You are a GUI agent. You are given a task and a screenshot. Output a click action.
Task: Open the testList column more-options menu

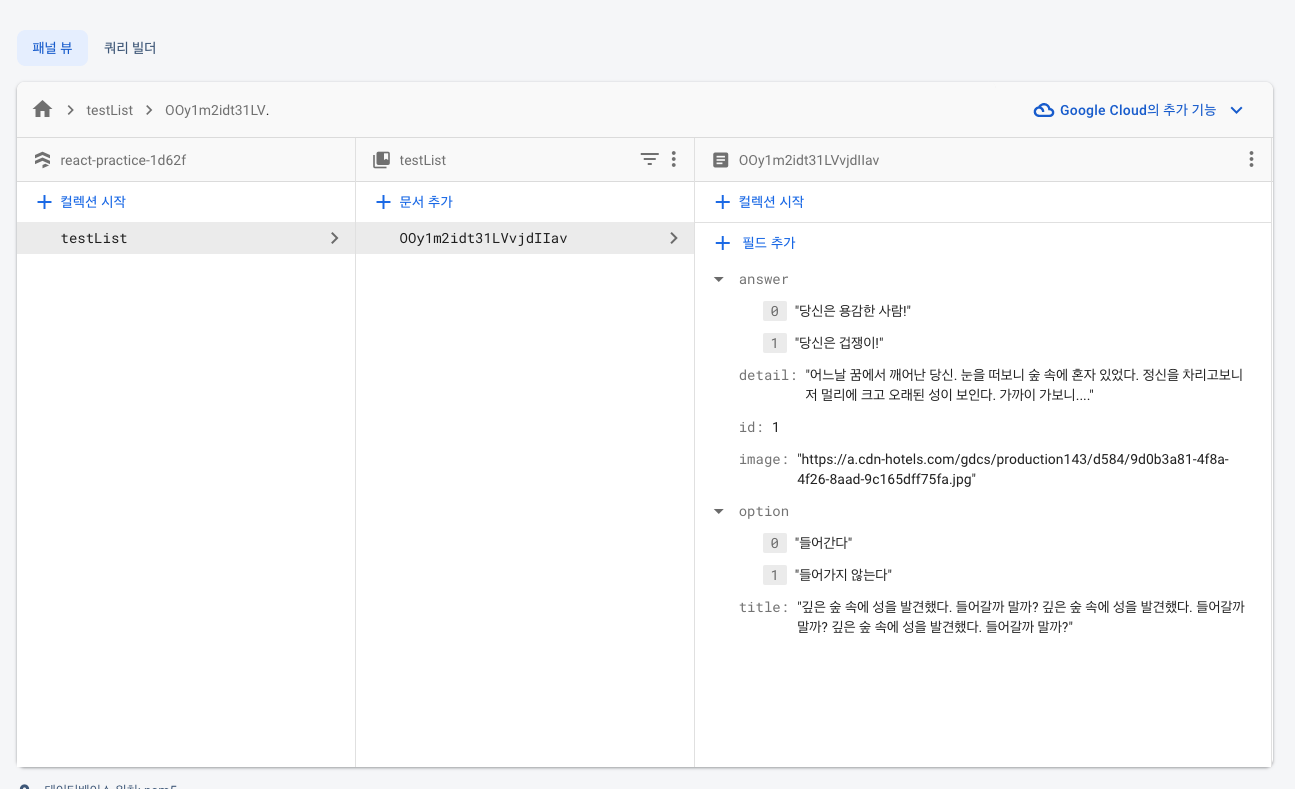pos(674,159)
